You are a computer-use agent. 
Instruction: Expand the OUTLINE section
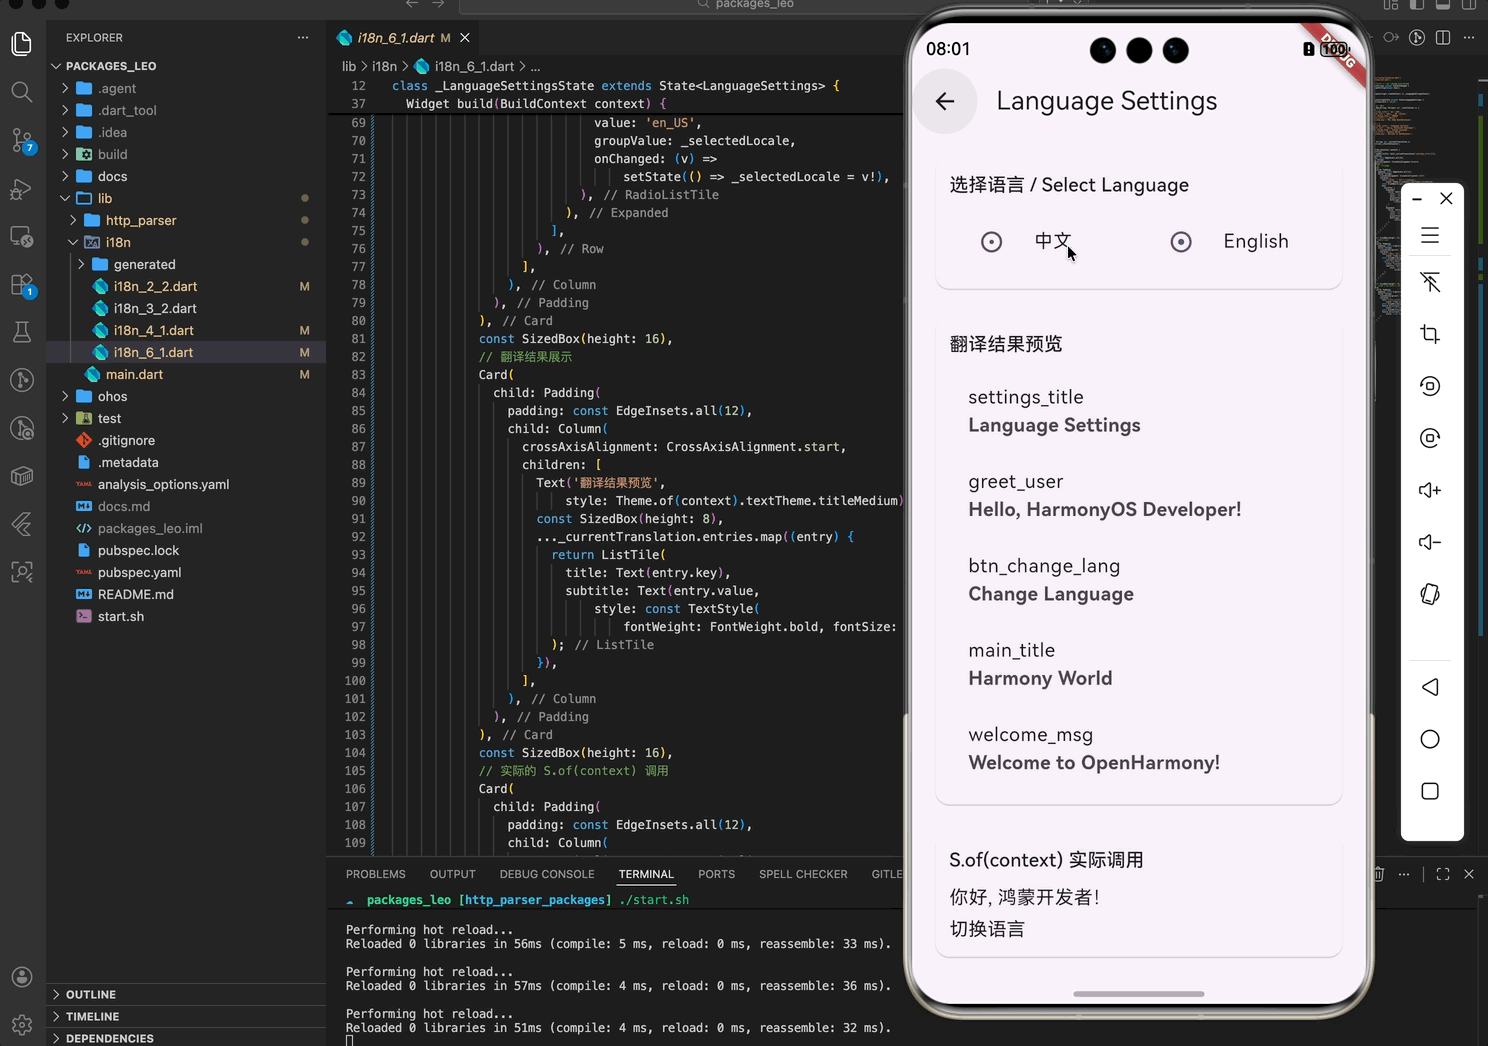[186, 994]
